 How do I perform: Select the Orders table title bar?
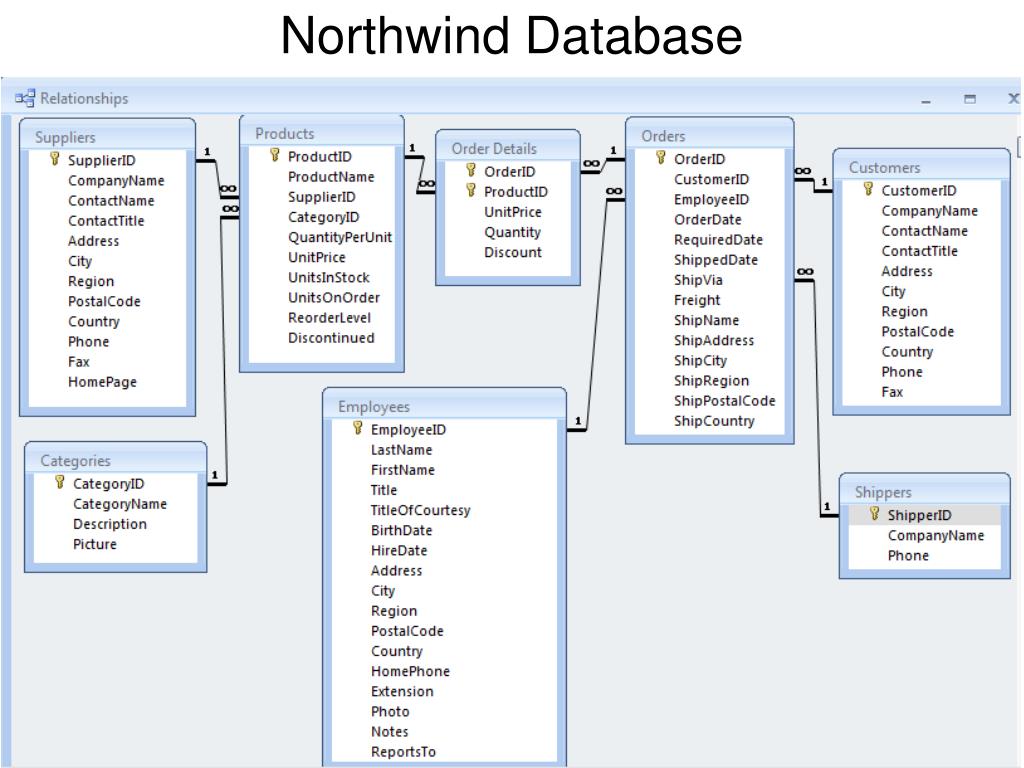point(710,136)
